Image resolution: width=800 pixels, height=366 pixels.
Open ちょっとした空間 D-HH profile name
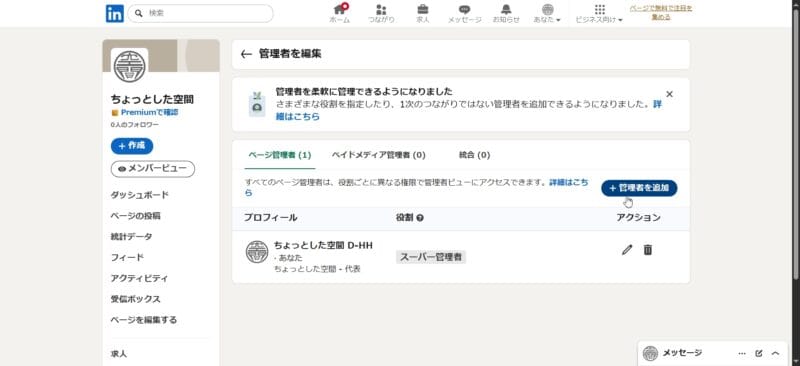click(x=323, y=246)
